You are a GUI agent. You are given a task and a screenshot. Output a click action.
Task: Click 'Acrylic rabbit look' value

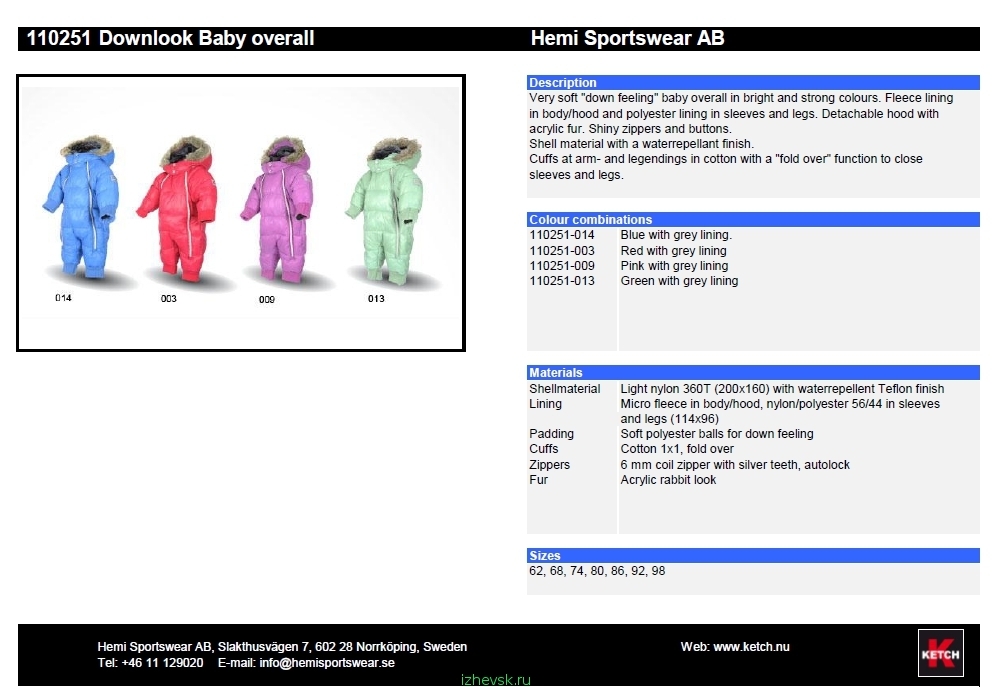[x=668, y=480]
